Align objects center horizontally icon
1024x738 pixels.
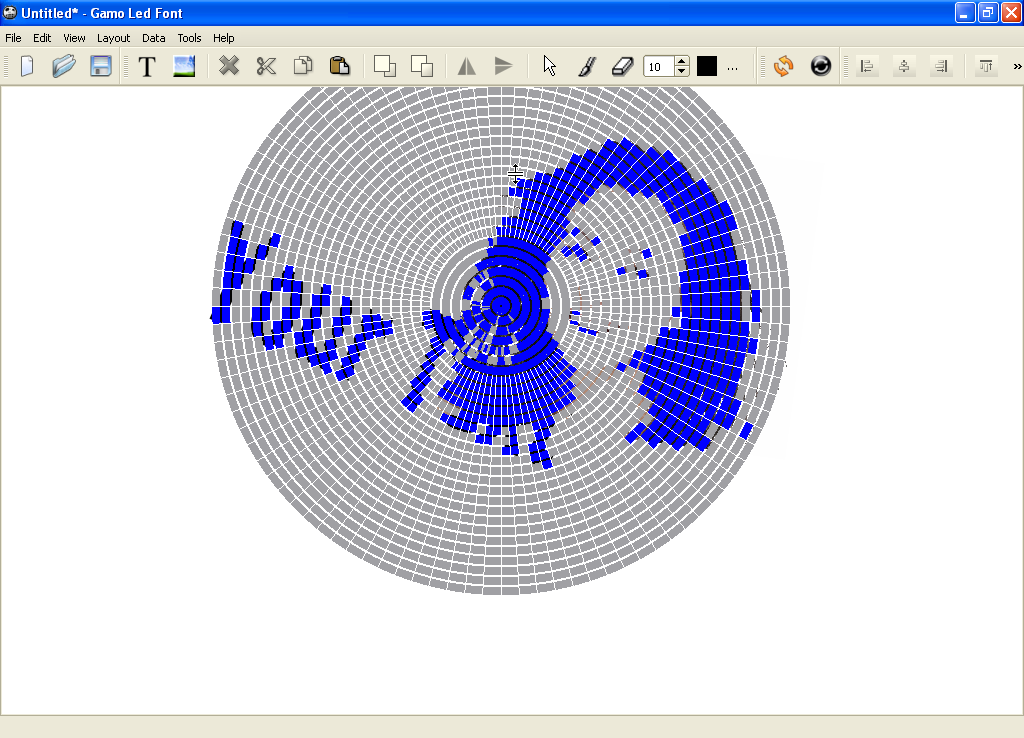pyautogui.click(x=904, y=66)
